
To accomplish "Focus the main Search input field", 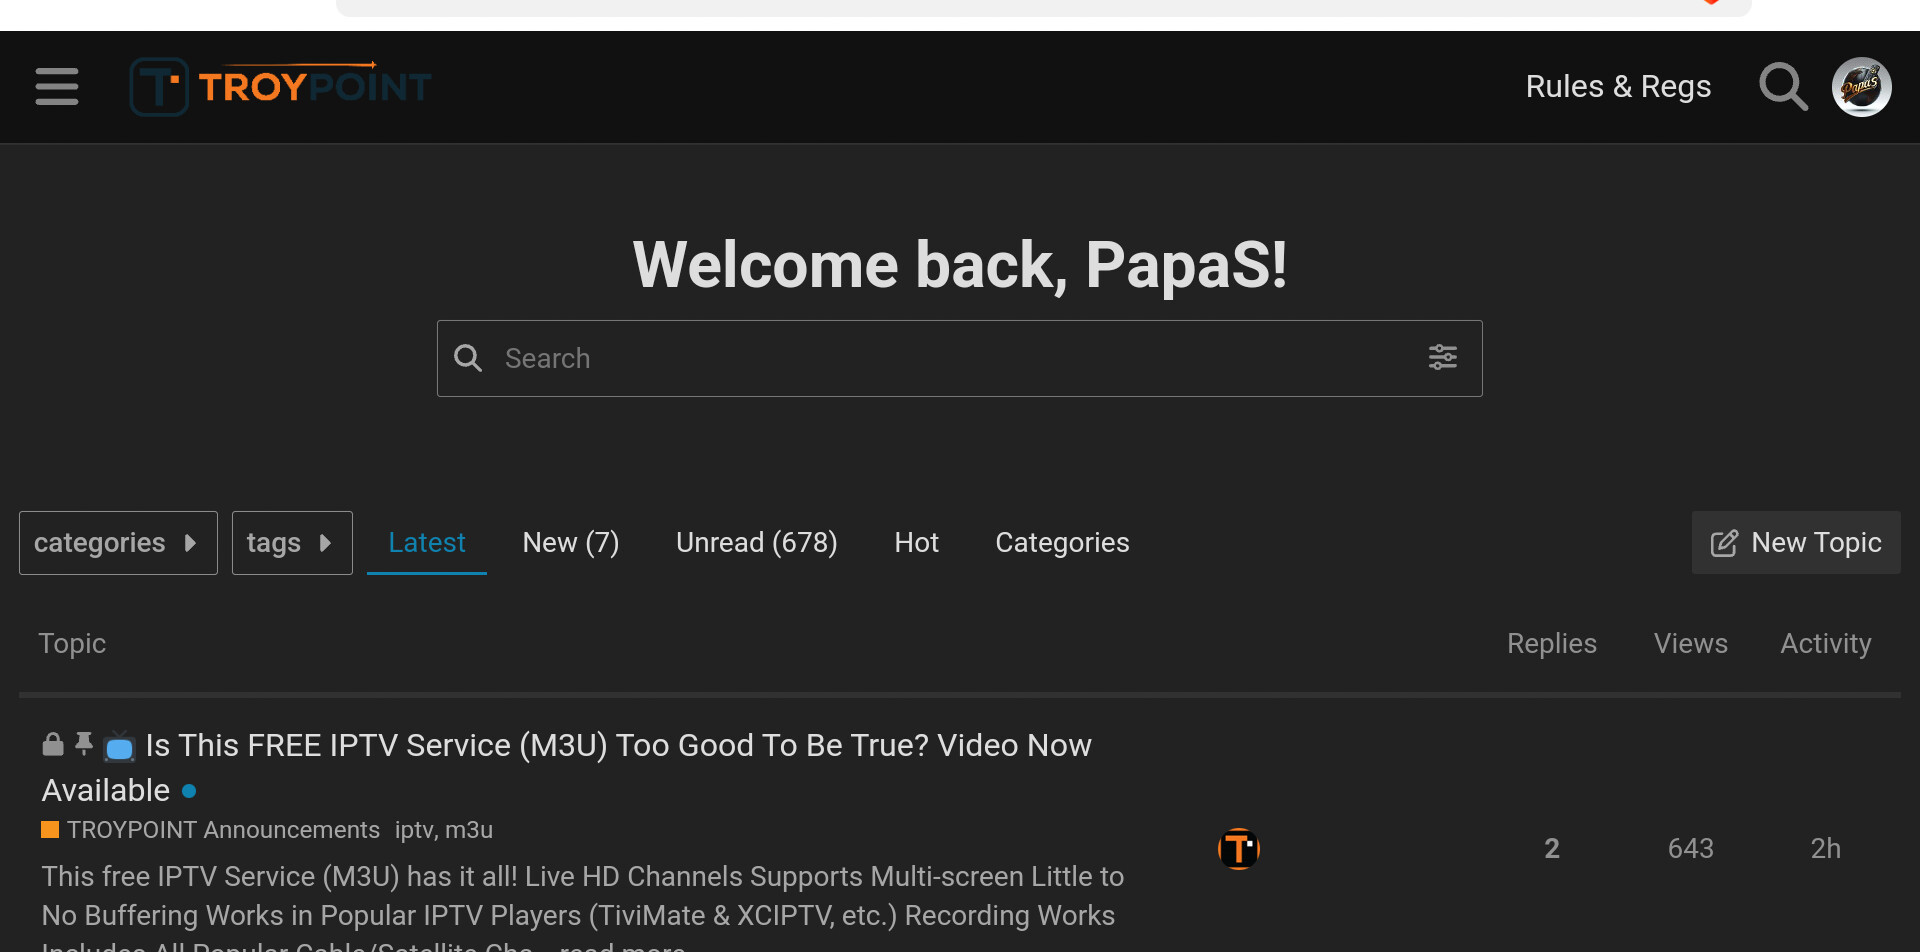I will click(x=959, y=358).
